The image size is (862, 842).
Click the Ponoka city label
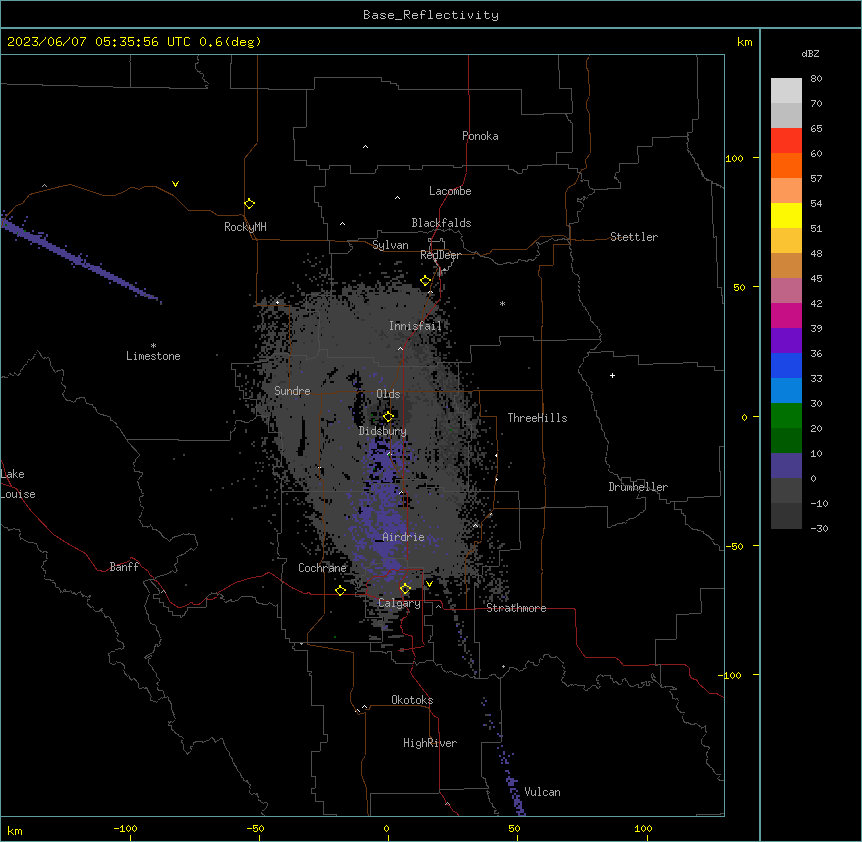click(480, 136)
